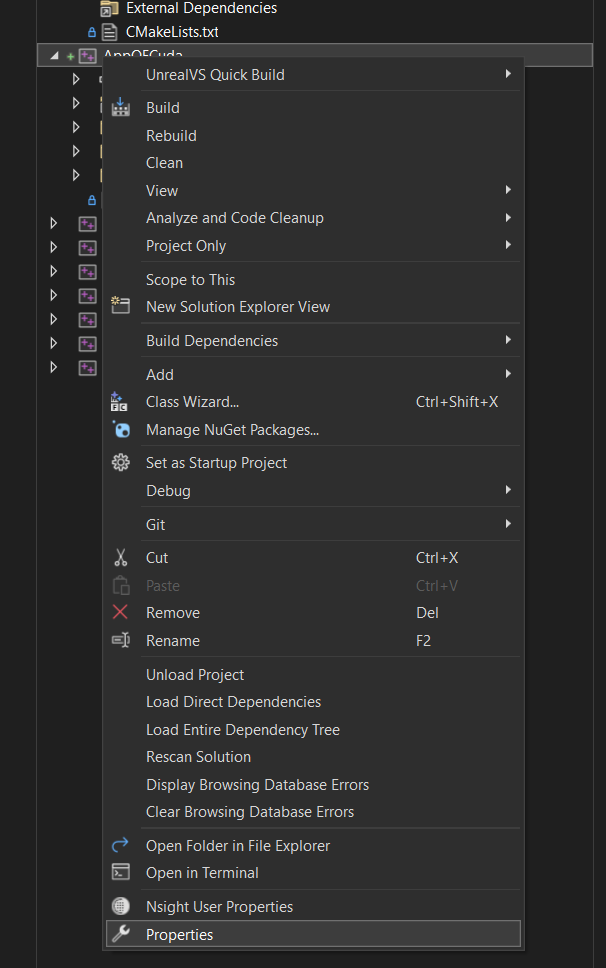Click the Manage NuGet Packages icon
The width and height of the screenshot is (606, 968).
click(121, 430)
